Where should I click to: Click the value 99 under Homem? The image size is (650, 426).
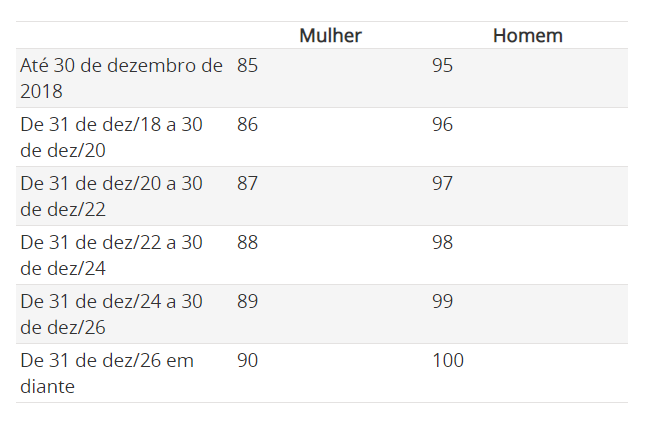pos(442,301)
